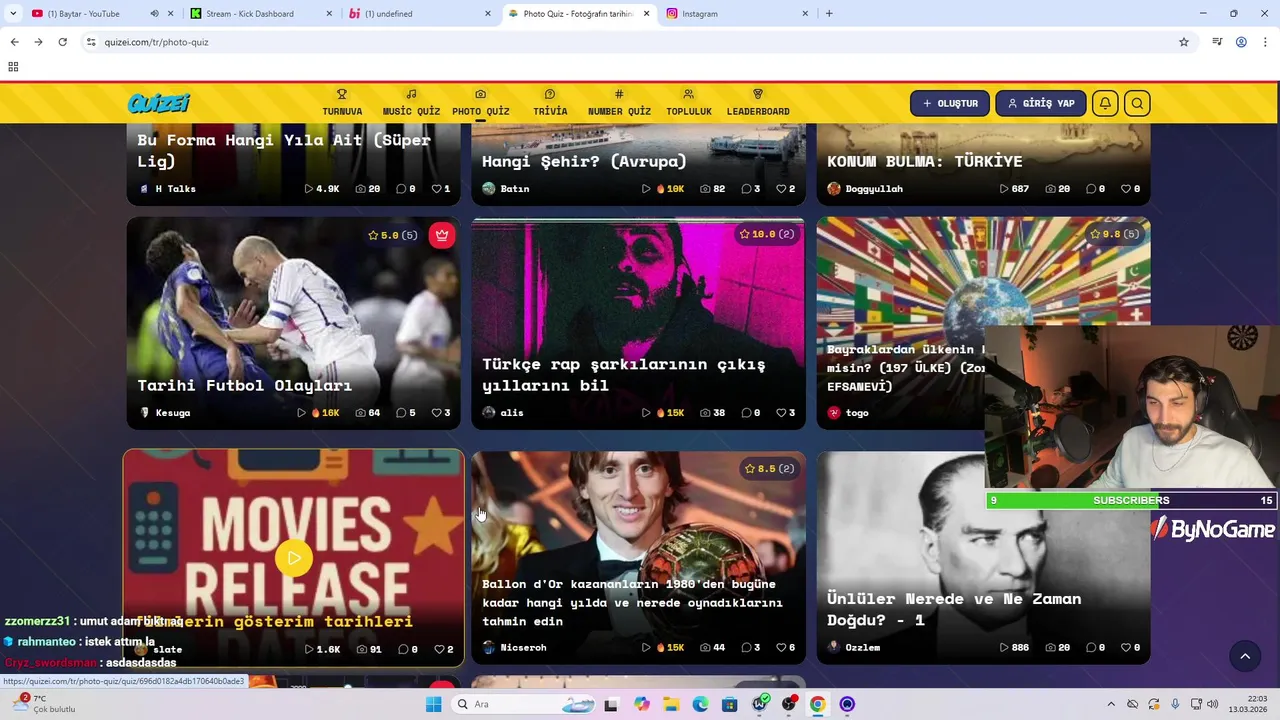Open the Leaderboard page
Viewport: 1280px width, 720px height.
click(x=758, y=103)
